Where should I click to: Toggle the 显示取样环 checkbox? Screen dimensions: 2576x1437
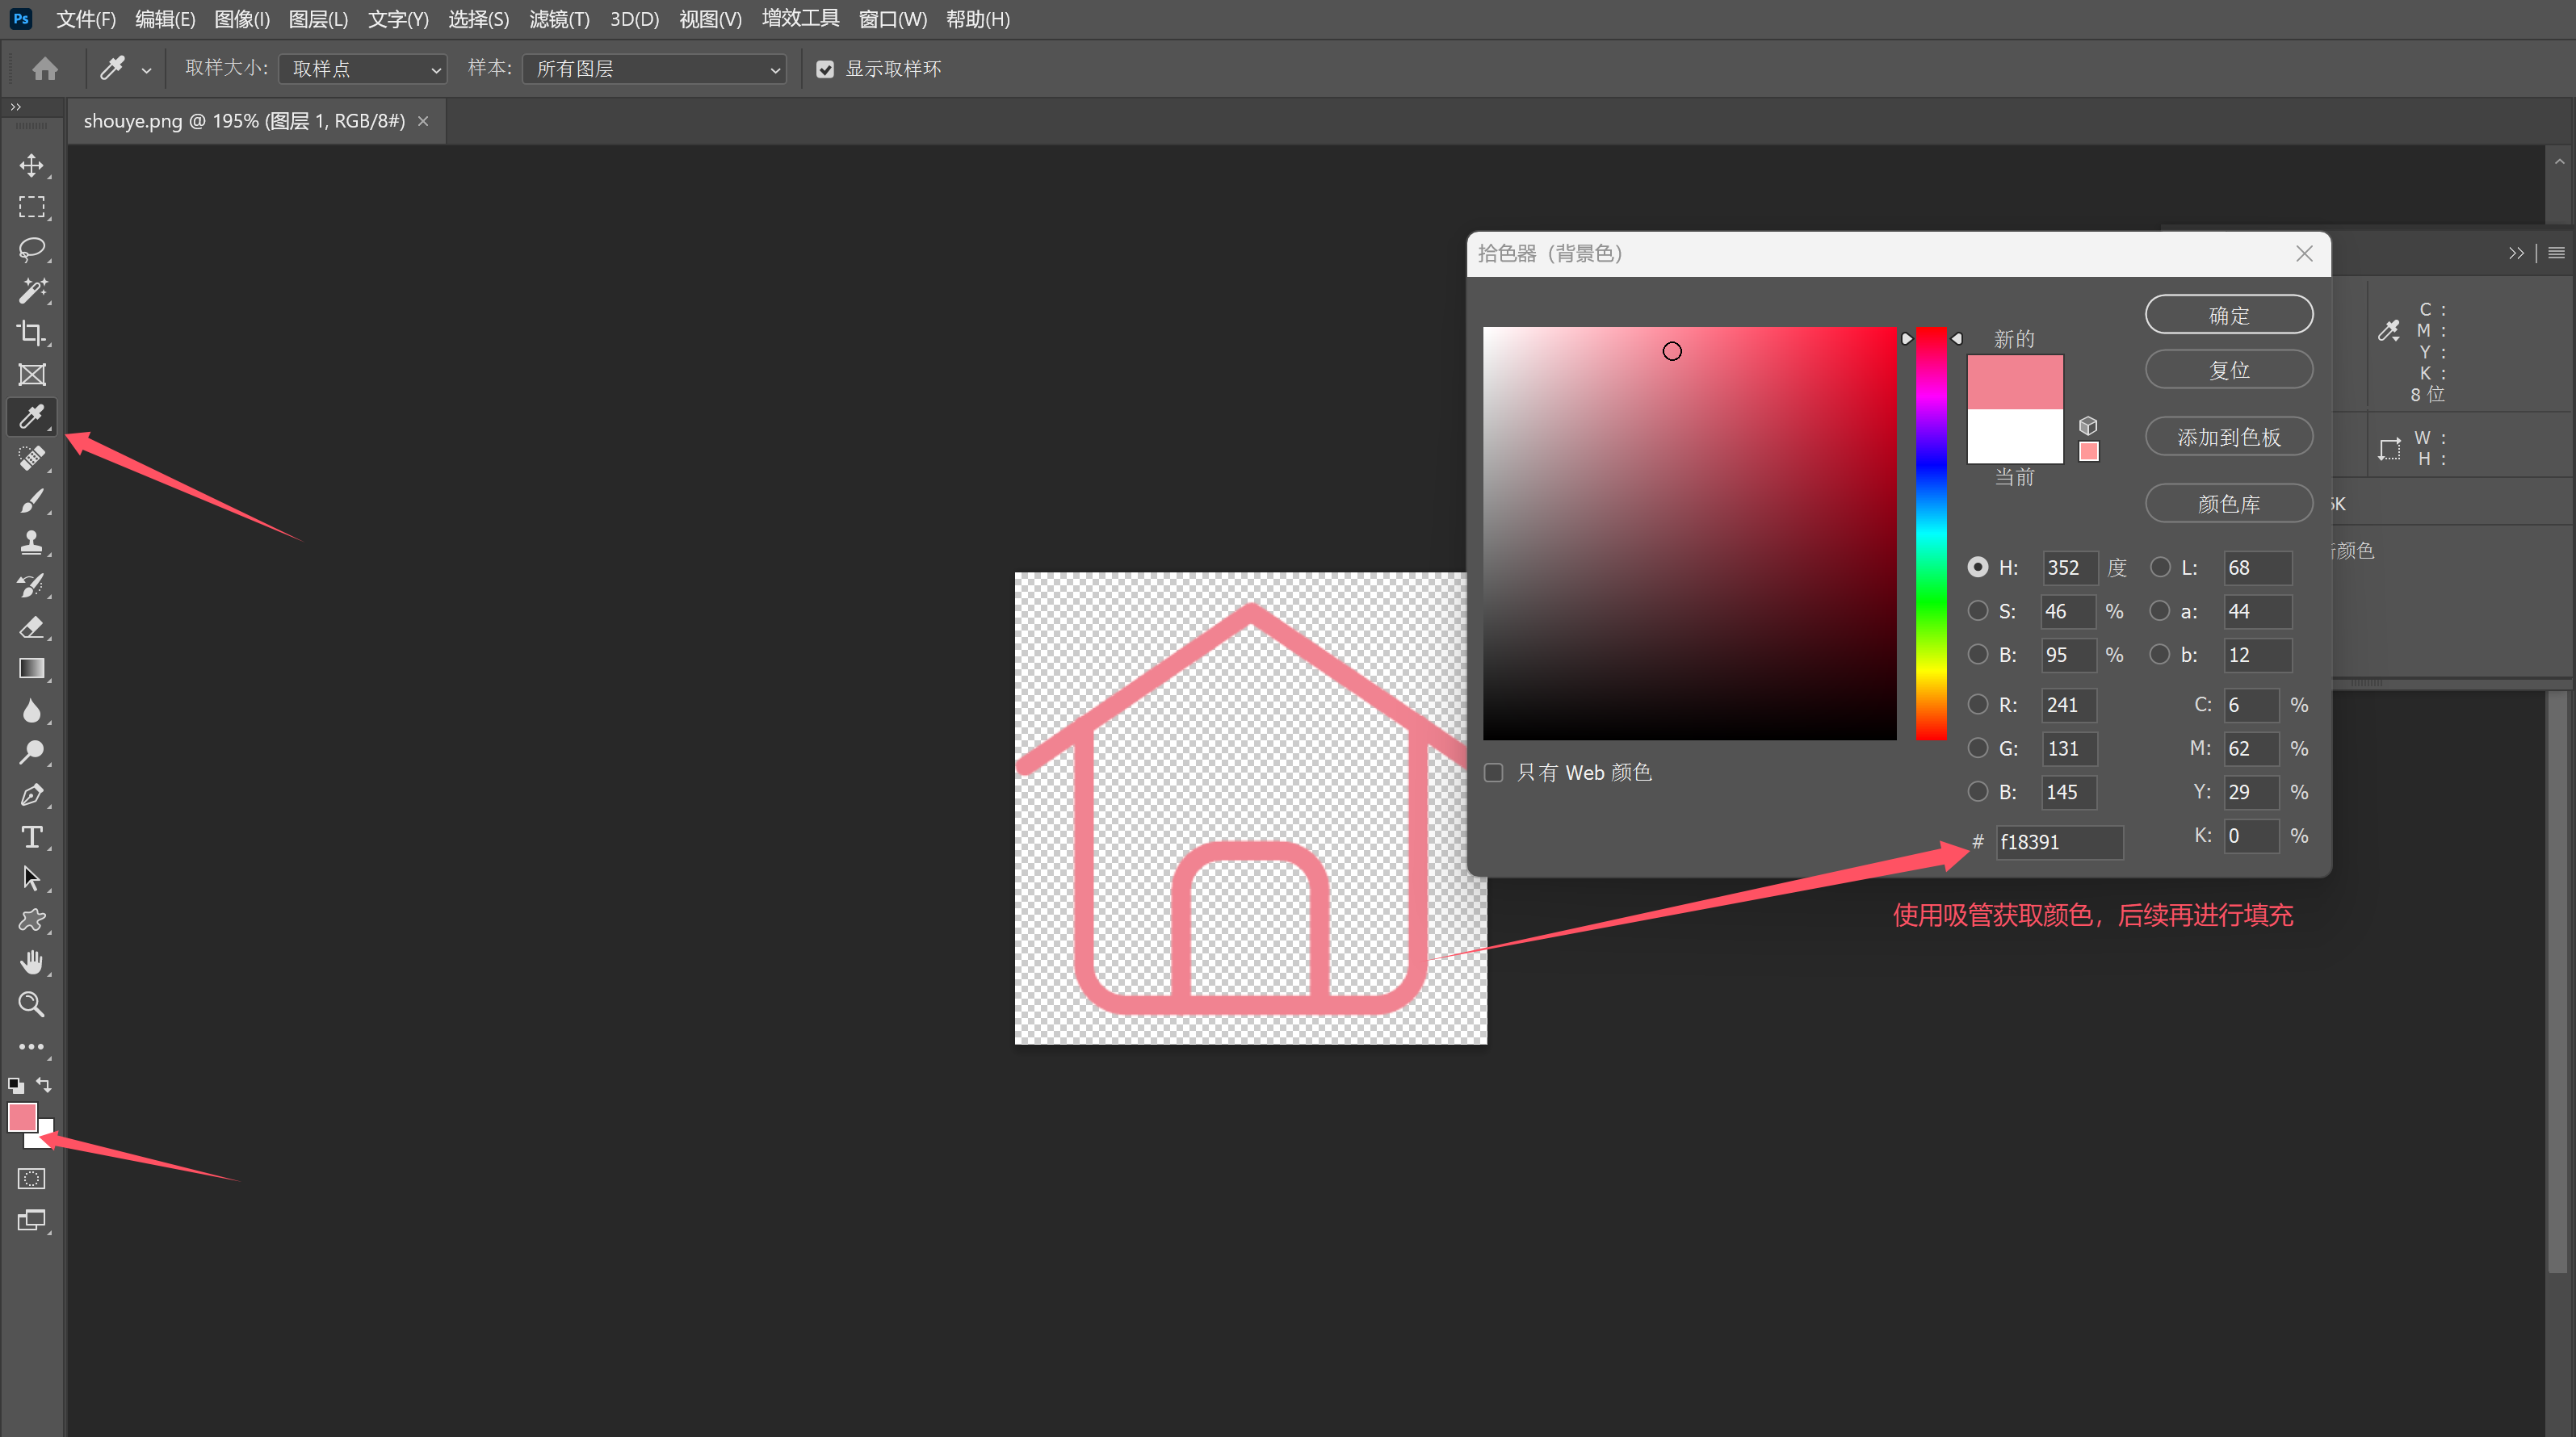tap(825, 69)
